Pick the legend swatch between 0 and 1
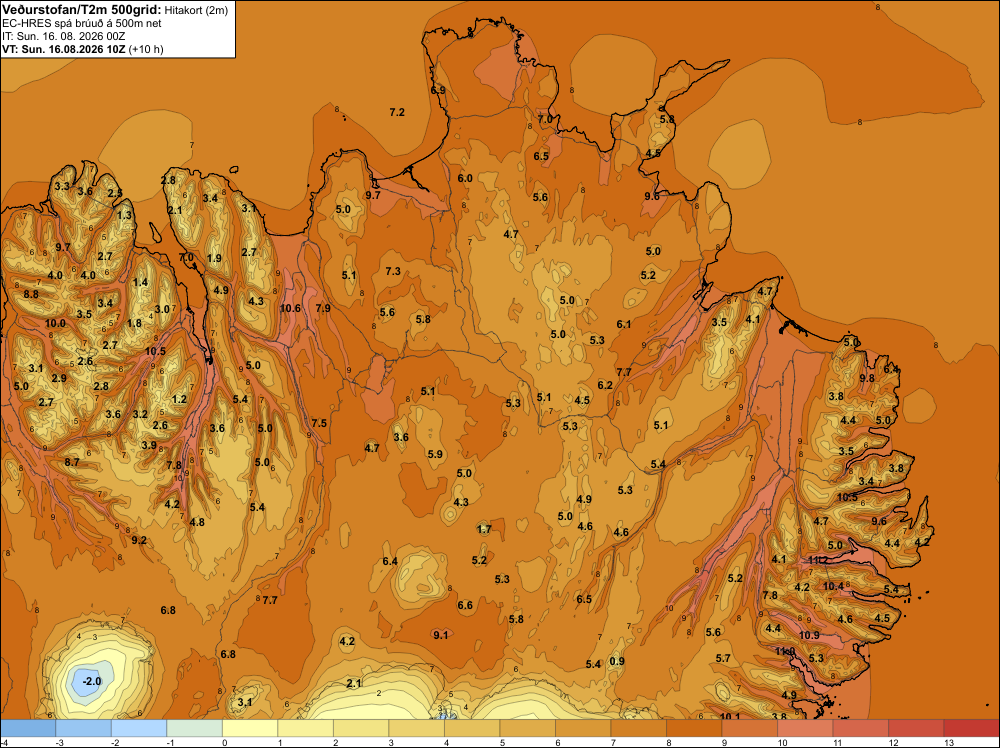Screen dimensions: 1000x748 pyautogui.click(x=250, y=728)
